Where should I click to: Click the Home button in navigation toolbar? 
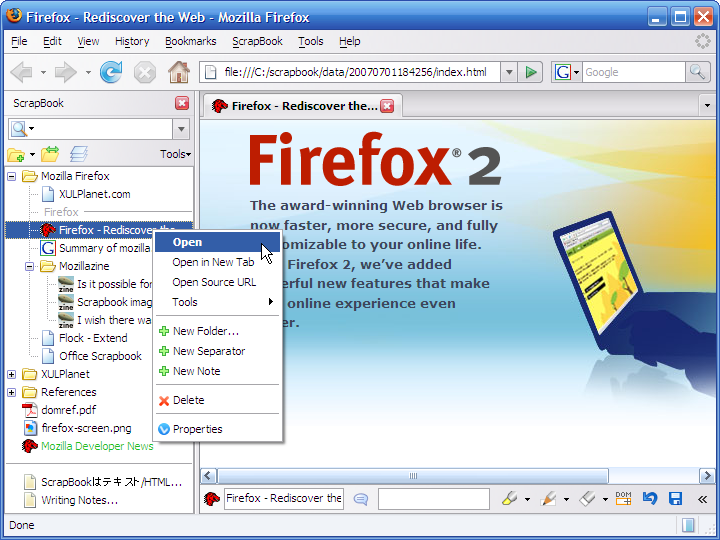click(178, 72)
